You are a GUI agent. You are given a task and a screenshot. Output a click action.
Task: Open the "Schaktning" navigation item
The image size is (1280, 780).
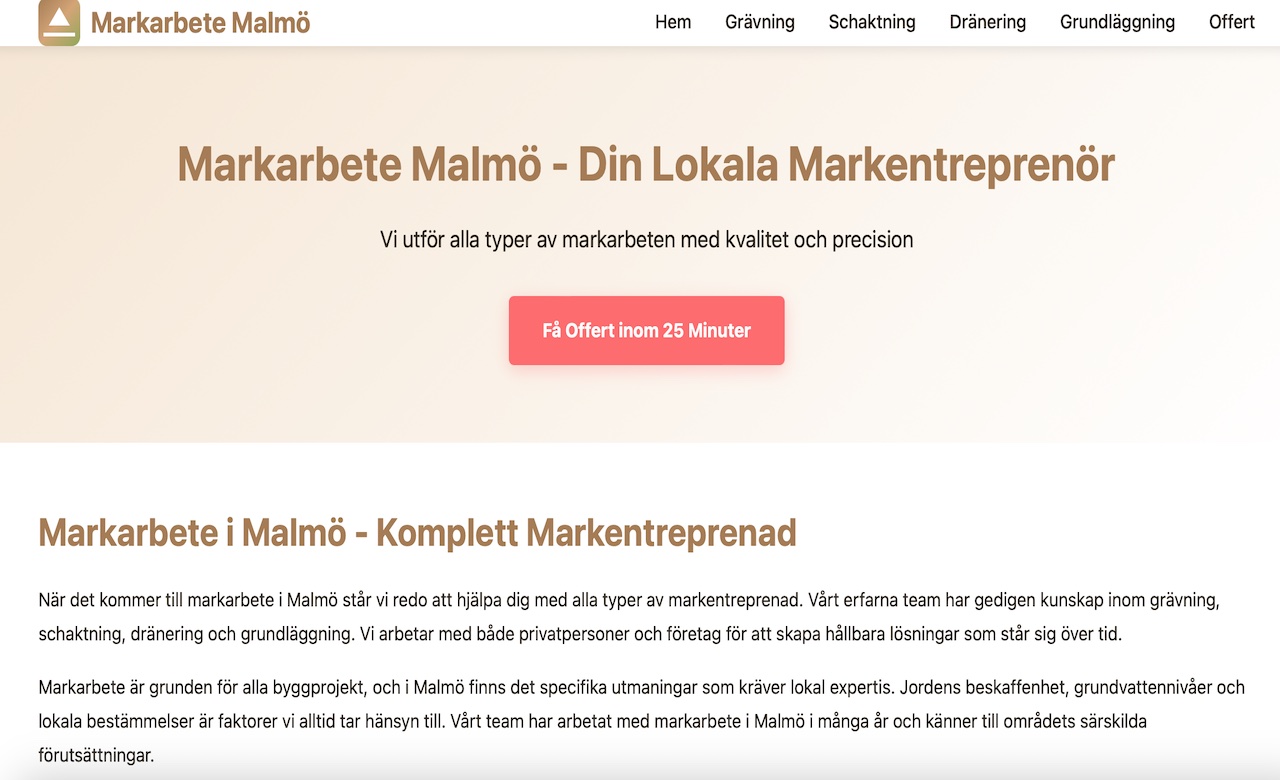pos(871,22)
